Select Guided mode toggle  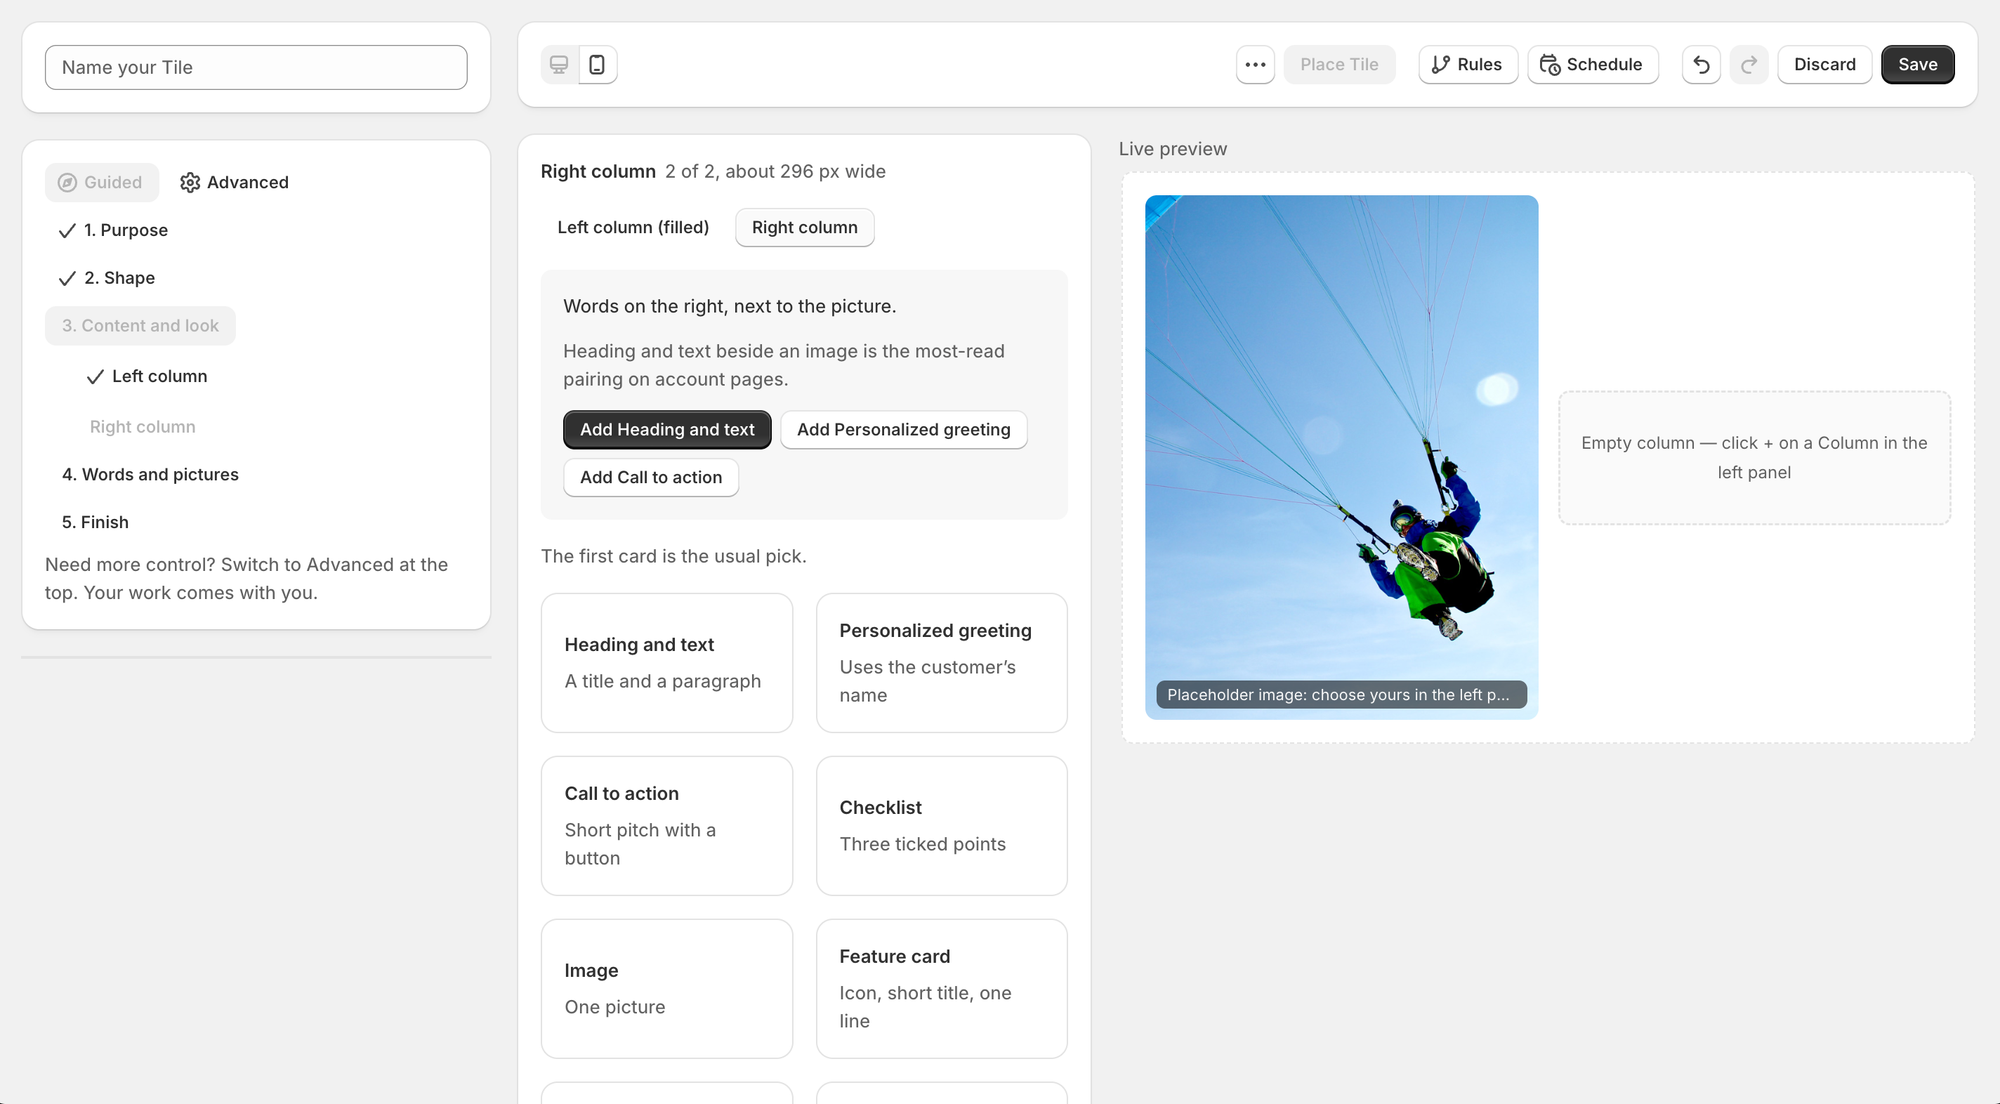(x=102, y=183)
